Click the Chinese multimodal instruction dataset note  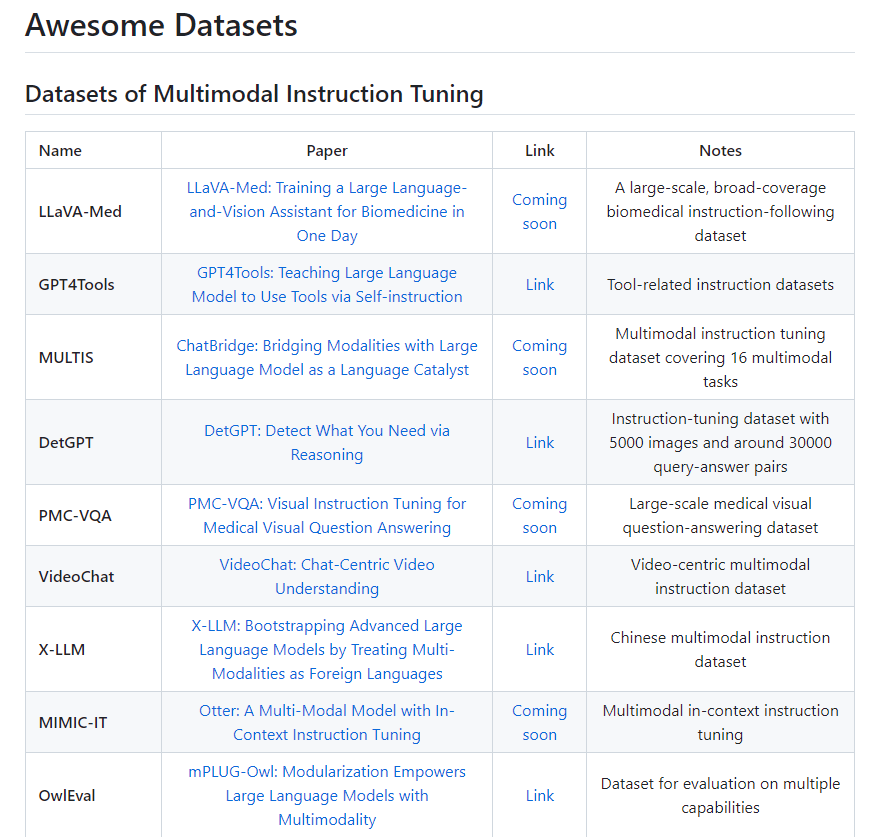(x=720, y=650)
